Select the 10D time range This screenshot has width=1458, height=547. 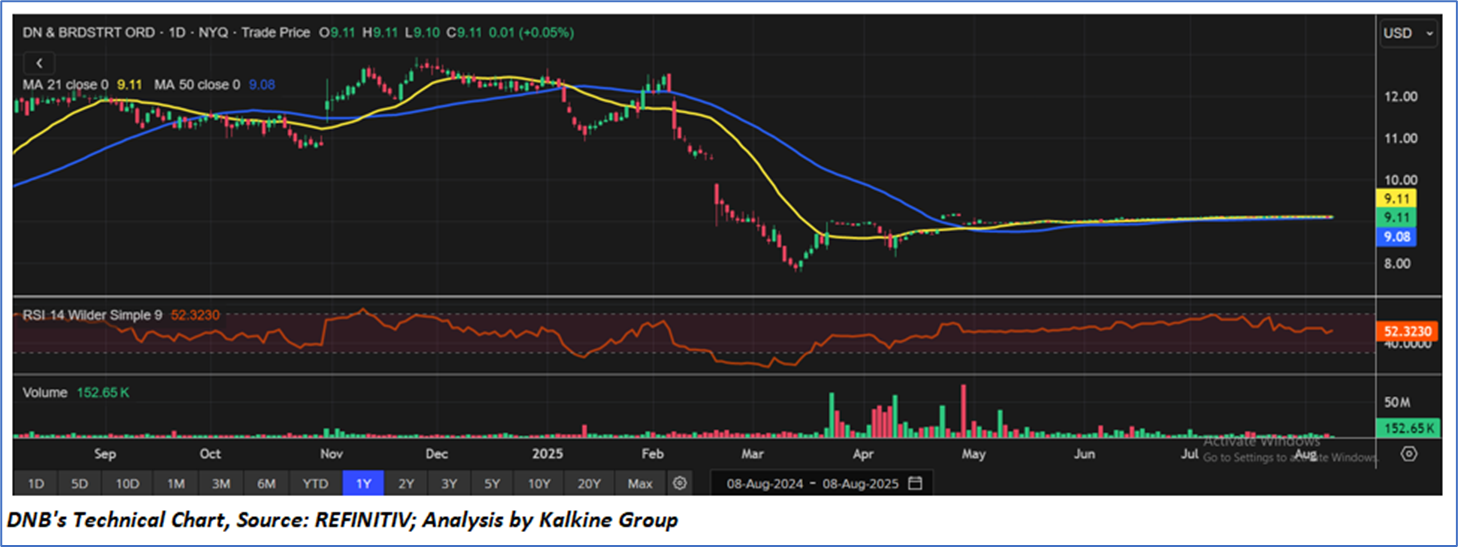click(127, 484)
